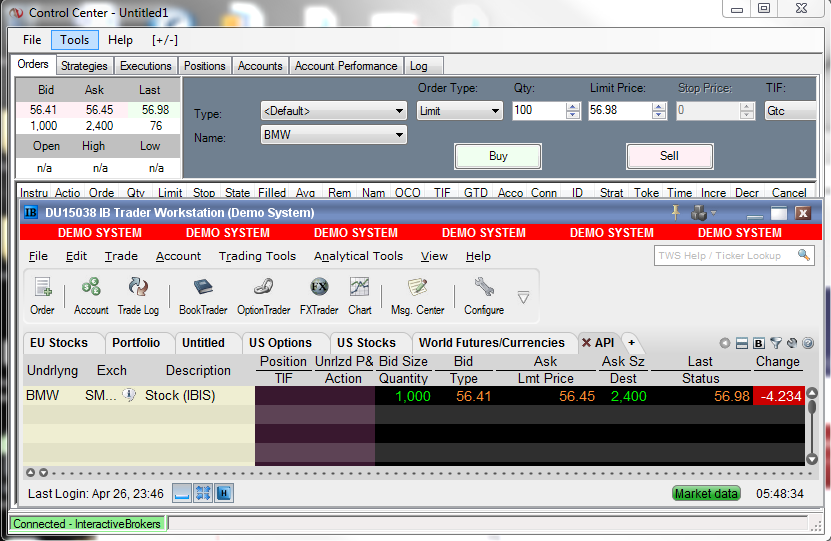Image resolution: width=831 pixels, height=541 pixels.
Task: Select the BMW ticker row symbol
Action: (x=42, y=395)
